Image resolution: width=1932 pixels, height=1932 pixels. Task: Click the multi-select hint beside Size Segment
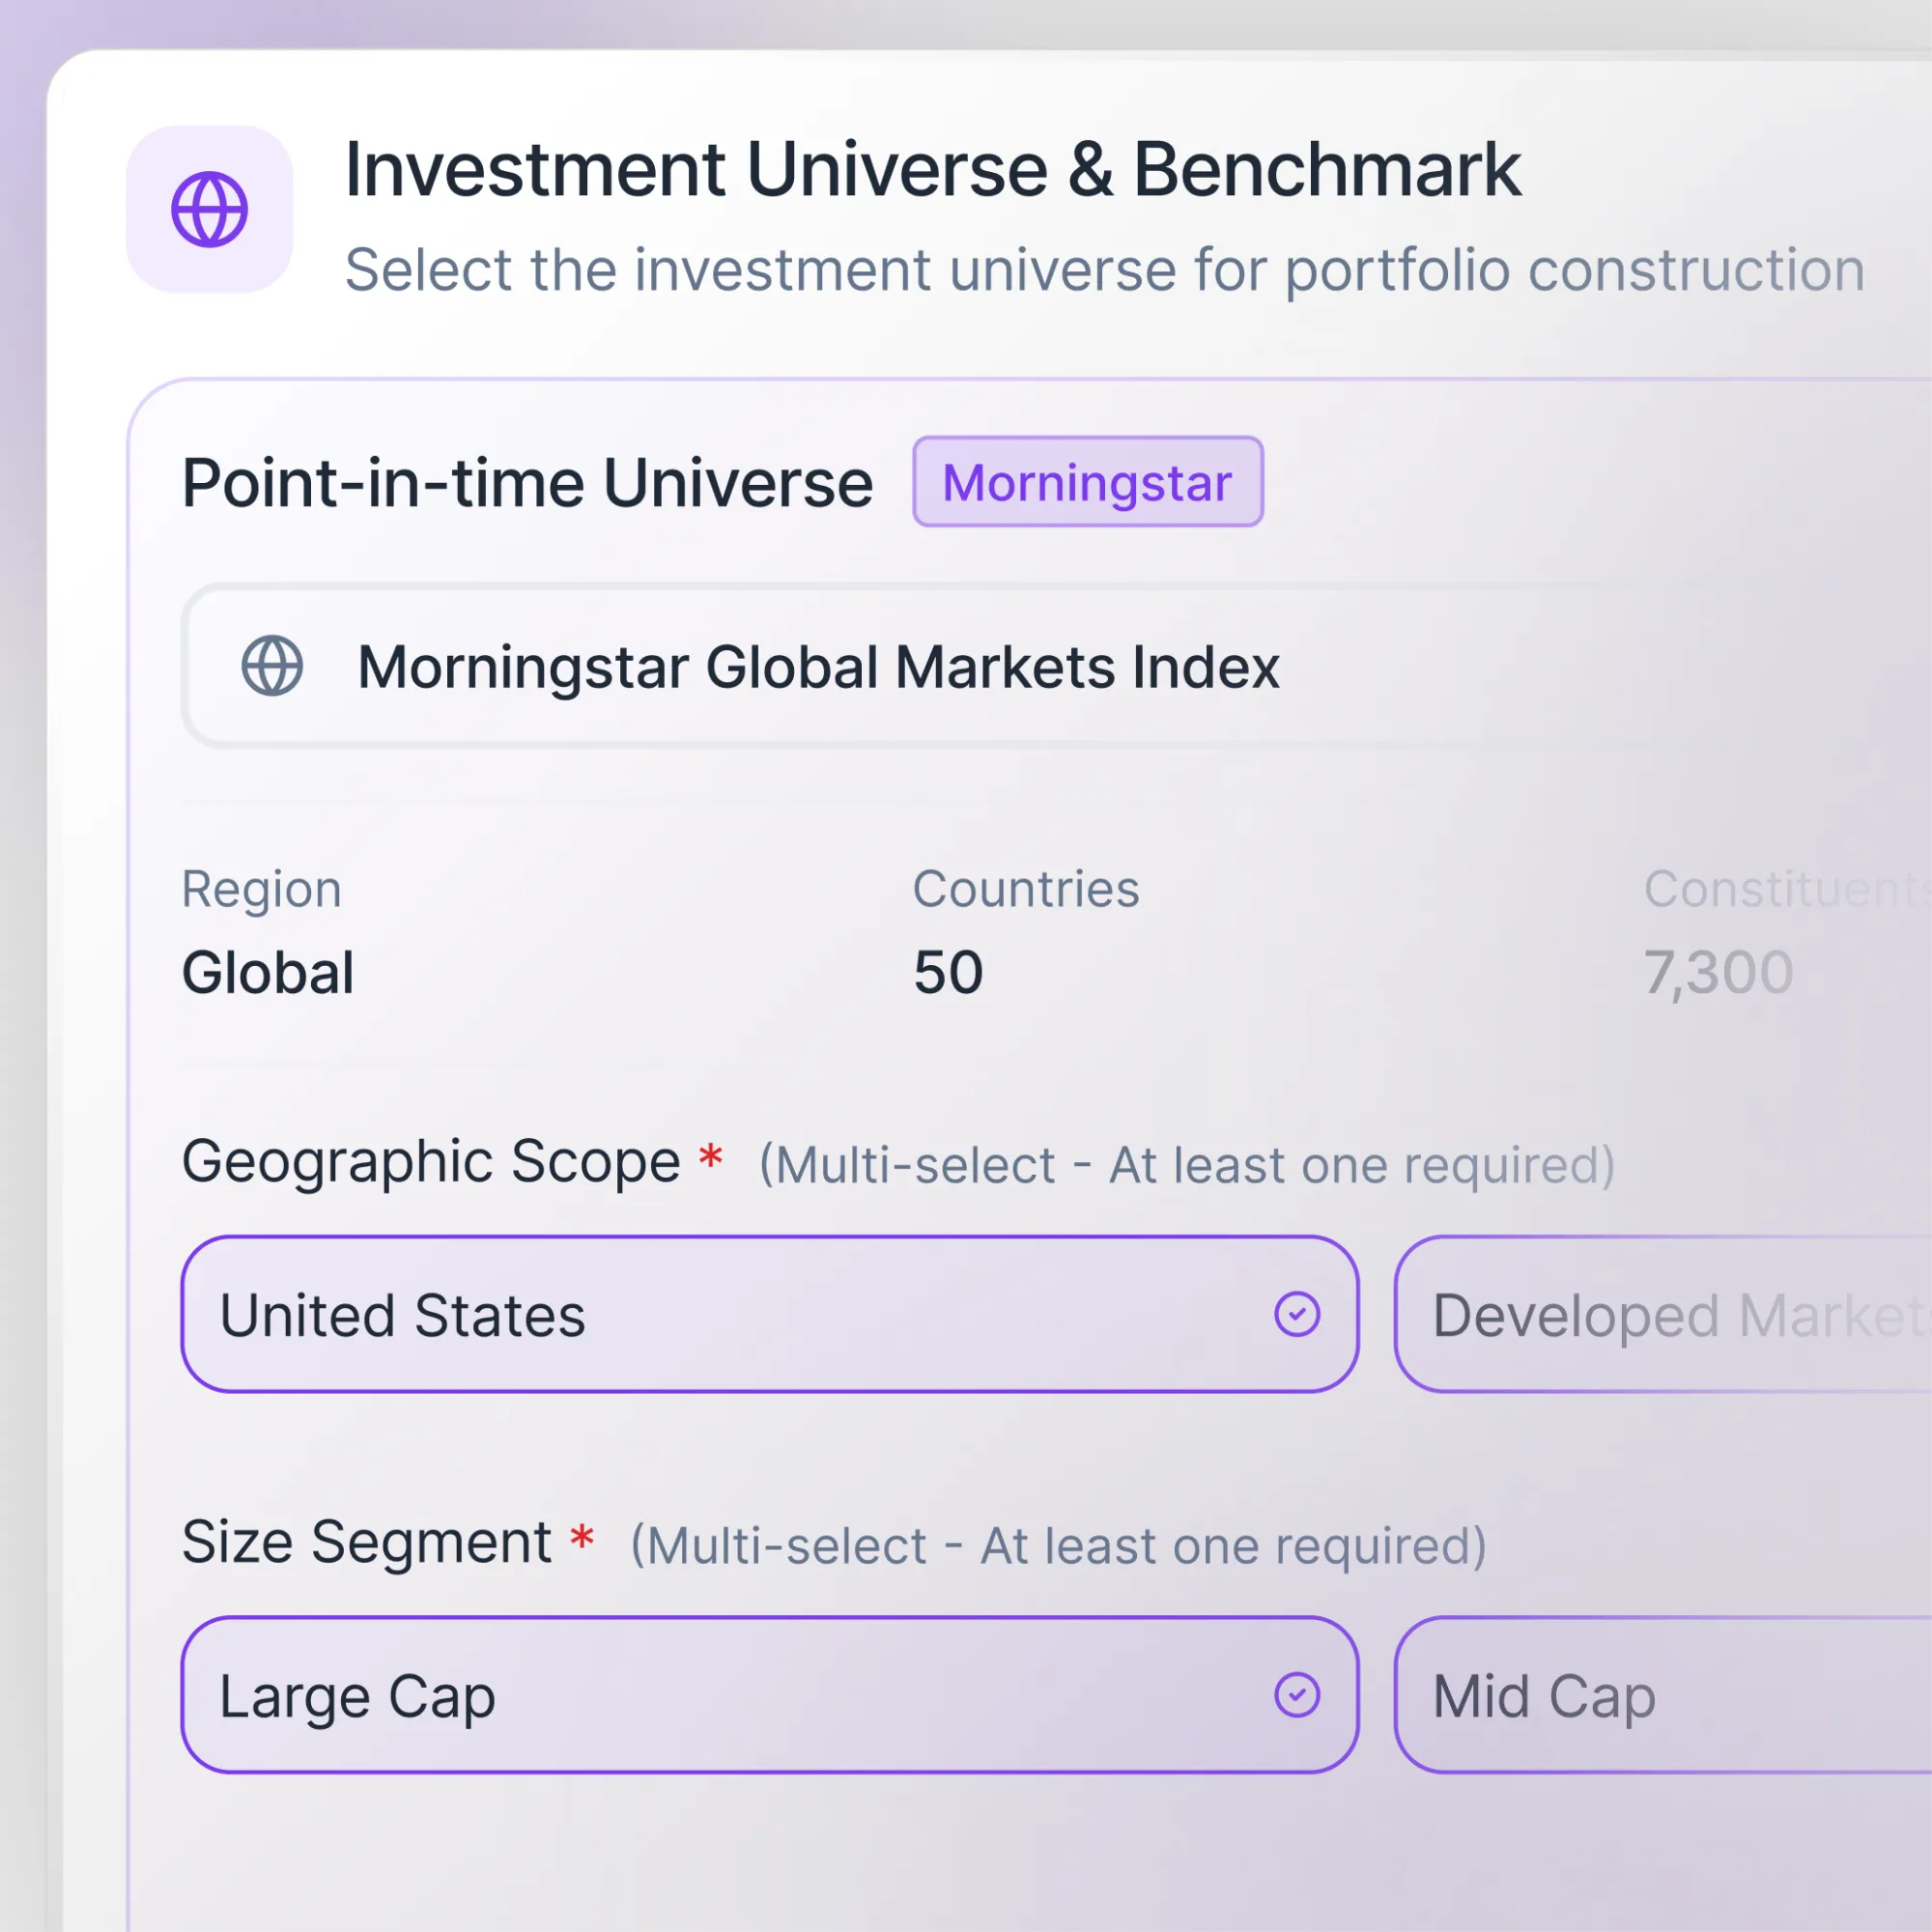tap(1058, 1546)
